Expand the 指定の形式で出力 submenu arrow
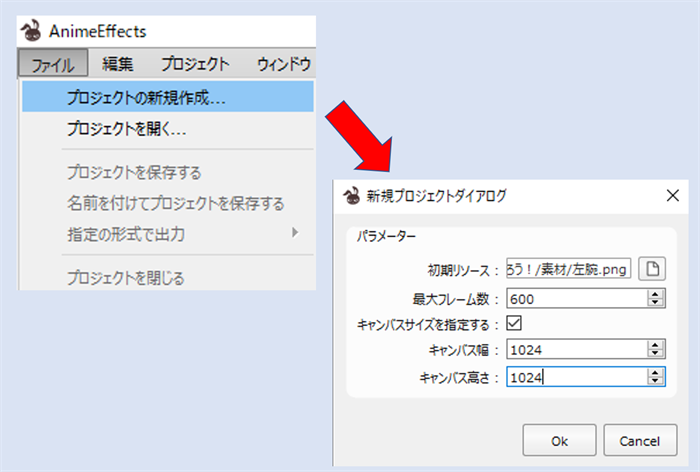The image size is (700, 472). pos(295,233)
